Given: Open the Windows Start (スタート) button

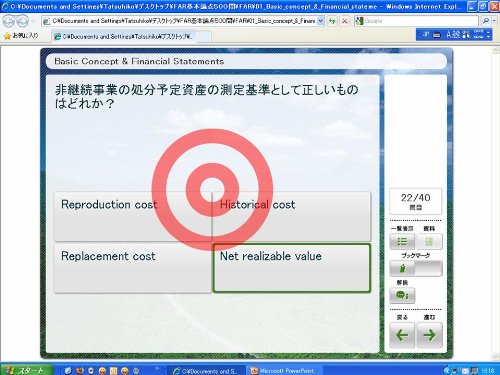Looking at the screenshot, I should click(x=26, y=370).
